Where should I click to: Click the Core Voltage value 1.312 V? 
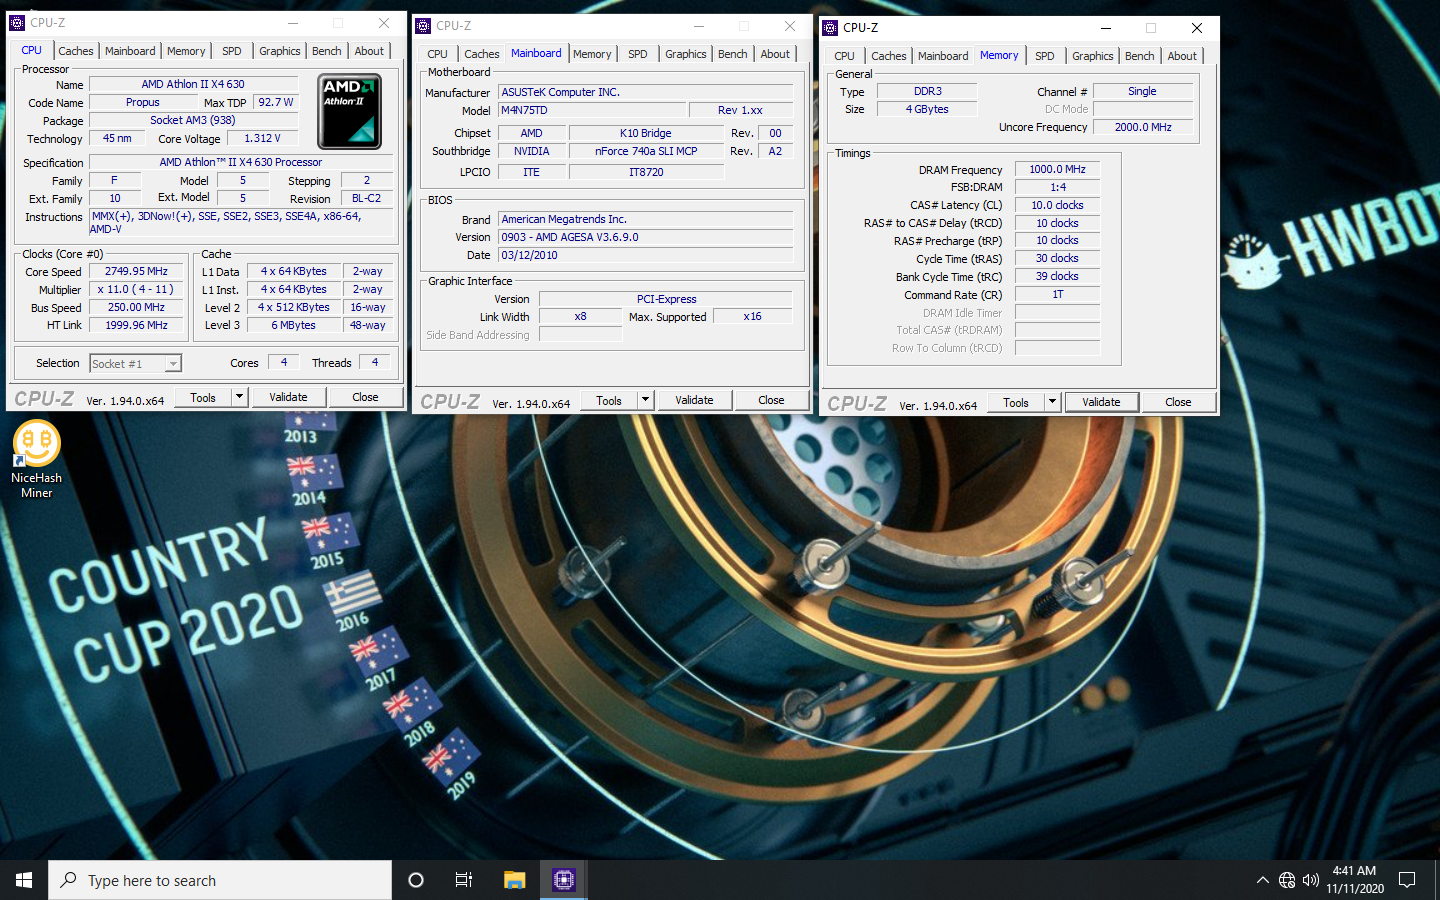coord(262,138)
